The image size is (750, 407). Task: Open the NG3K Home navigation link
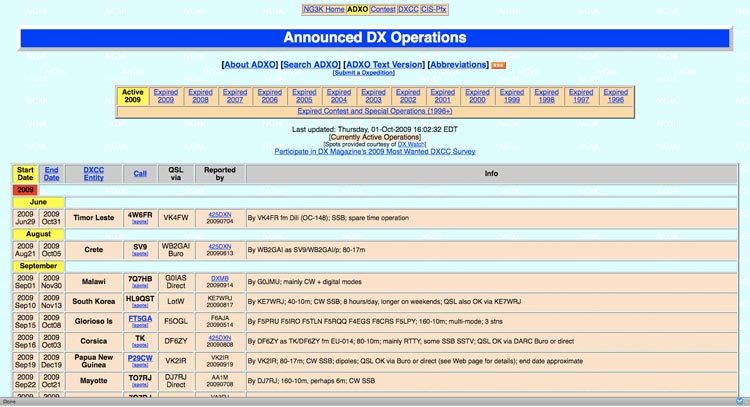[x=323, y=9]
